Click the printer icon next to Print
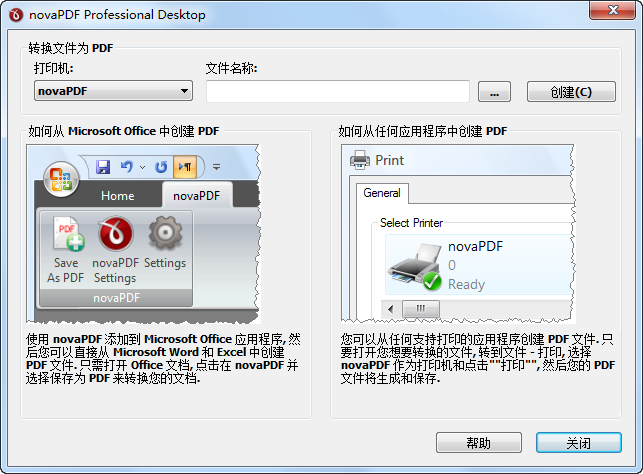 (x=360, y=160)
